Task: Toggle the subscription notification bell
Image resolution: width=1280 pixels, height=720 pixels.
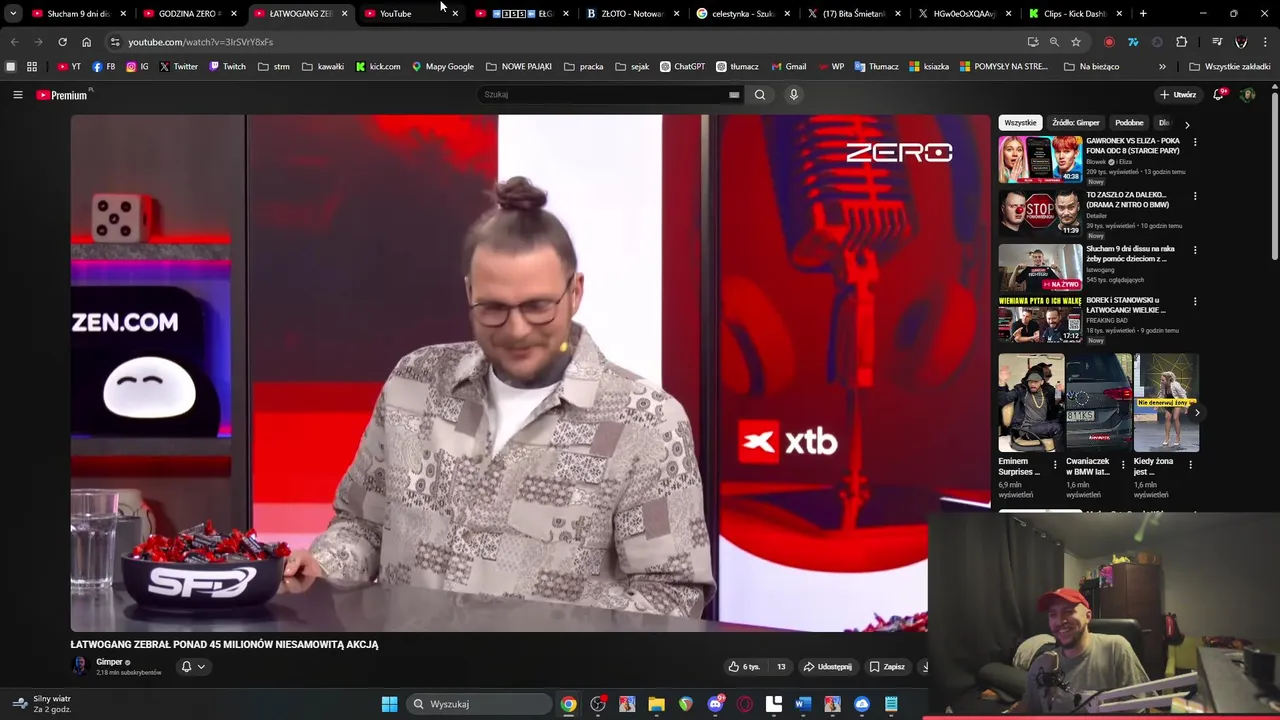Action: pos(186,667)
